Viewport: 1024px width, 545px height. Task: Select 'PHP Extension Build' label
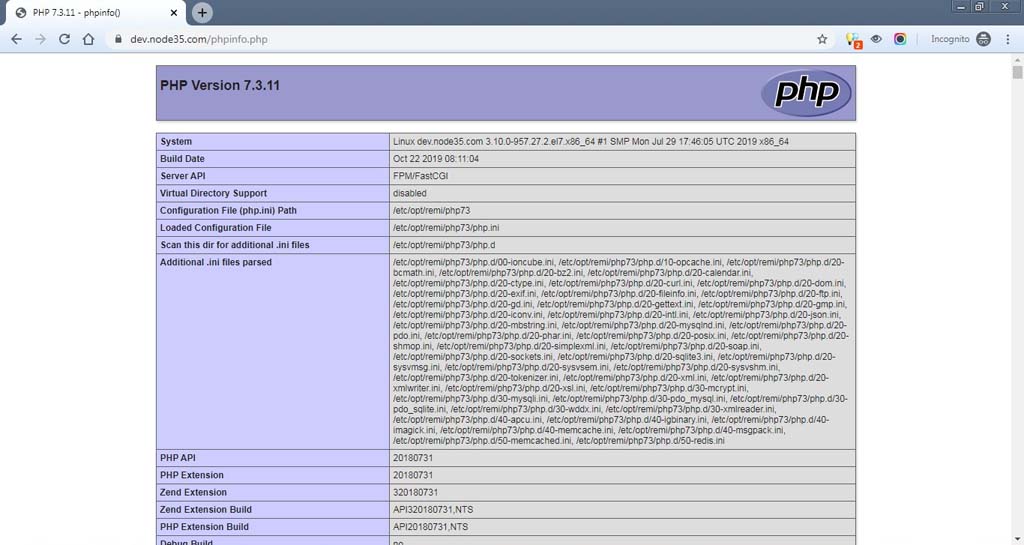pos(204,527)
